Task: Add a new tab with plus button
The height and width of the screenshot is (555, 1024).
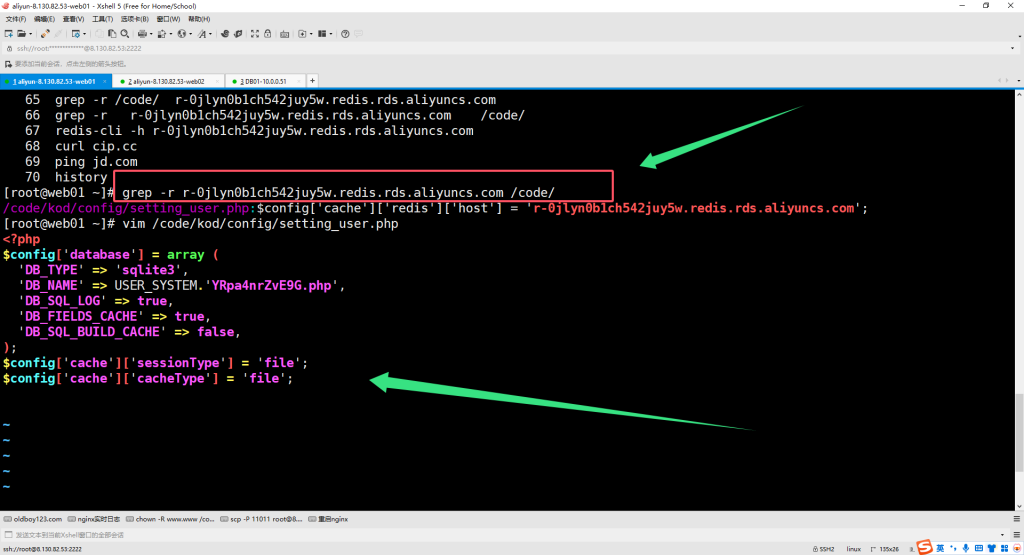Action: tap(312, 80)
